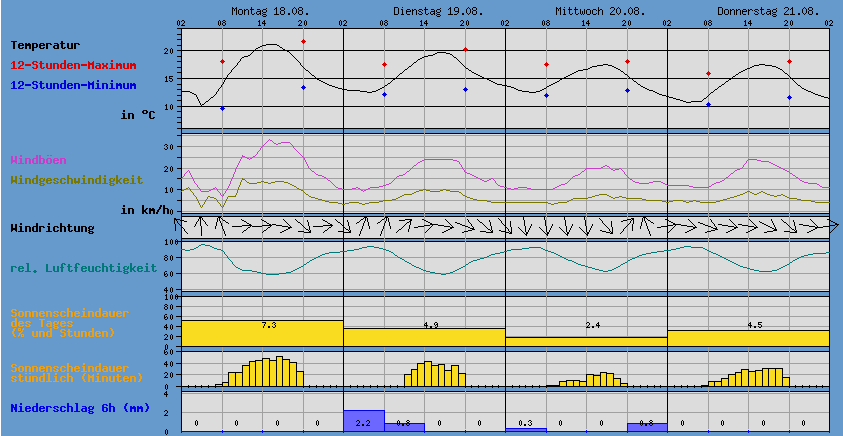Click Monday's lowest blue minimum diamond marker
Image resolution: width=843 pixels, height=436 pixels.
[x=222, y=108]
